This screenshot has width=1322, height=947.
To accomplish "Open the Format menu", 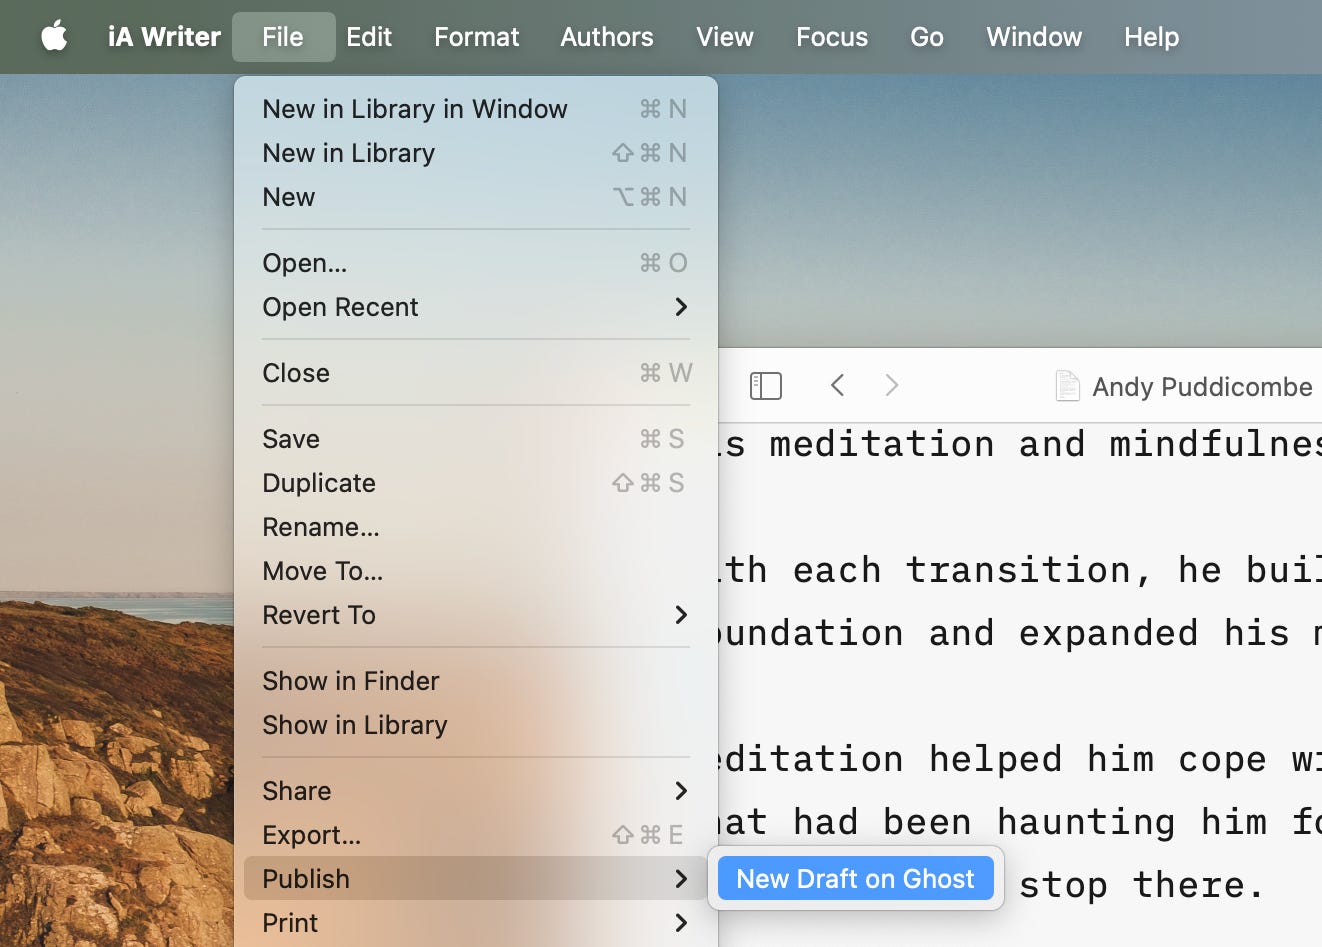I will click(476, 37).
